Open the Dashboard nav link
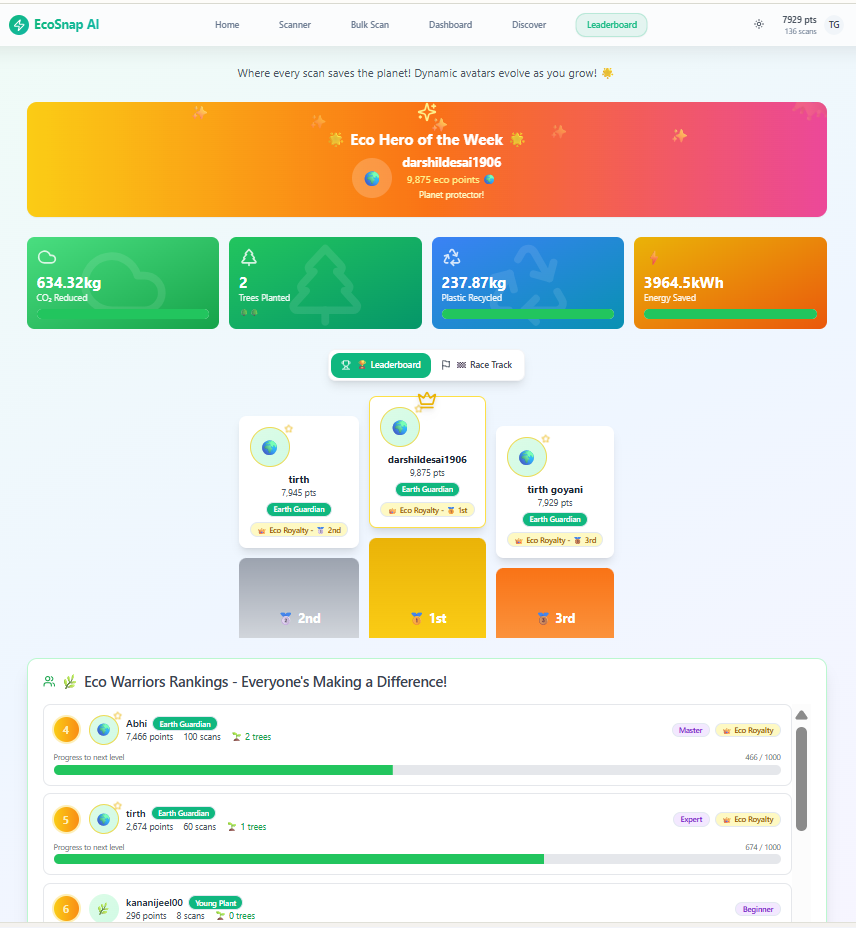Screen dimensions: 856x928 (450, 25)
